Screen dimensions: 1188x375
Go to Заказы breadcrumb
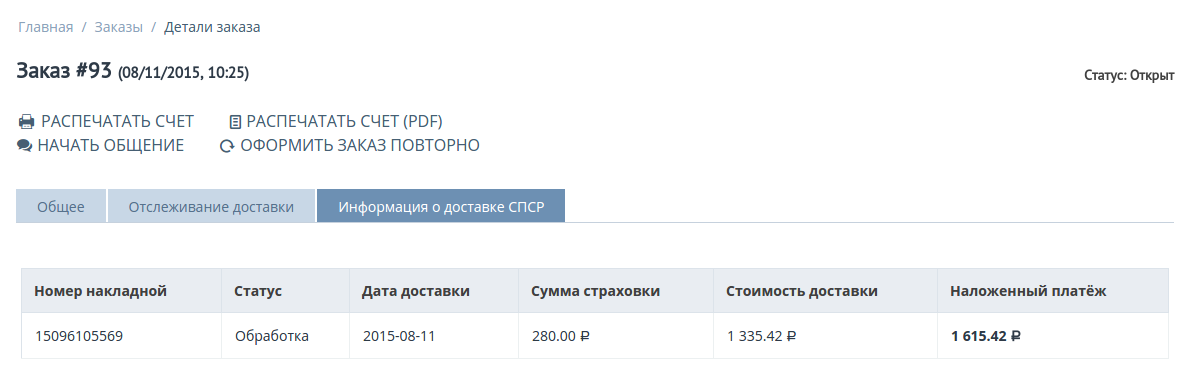coord(118,27)
